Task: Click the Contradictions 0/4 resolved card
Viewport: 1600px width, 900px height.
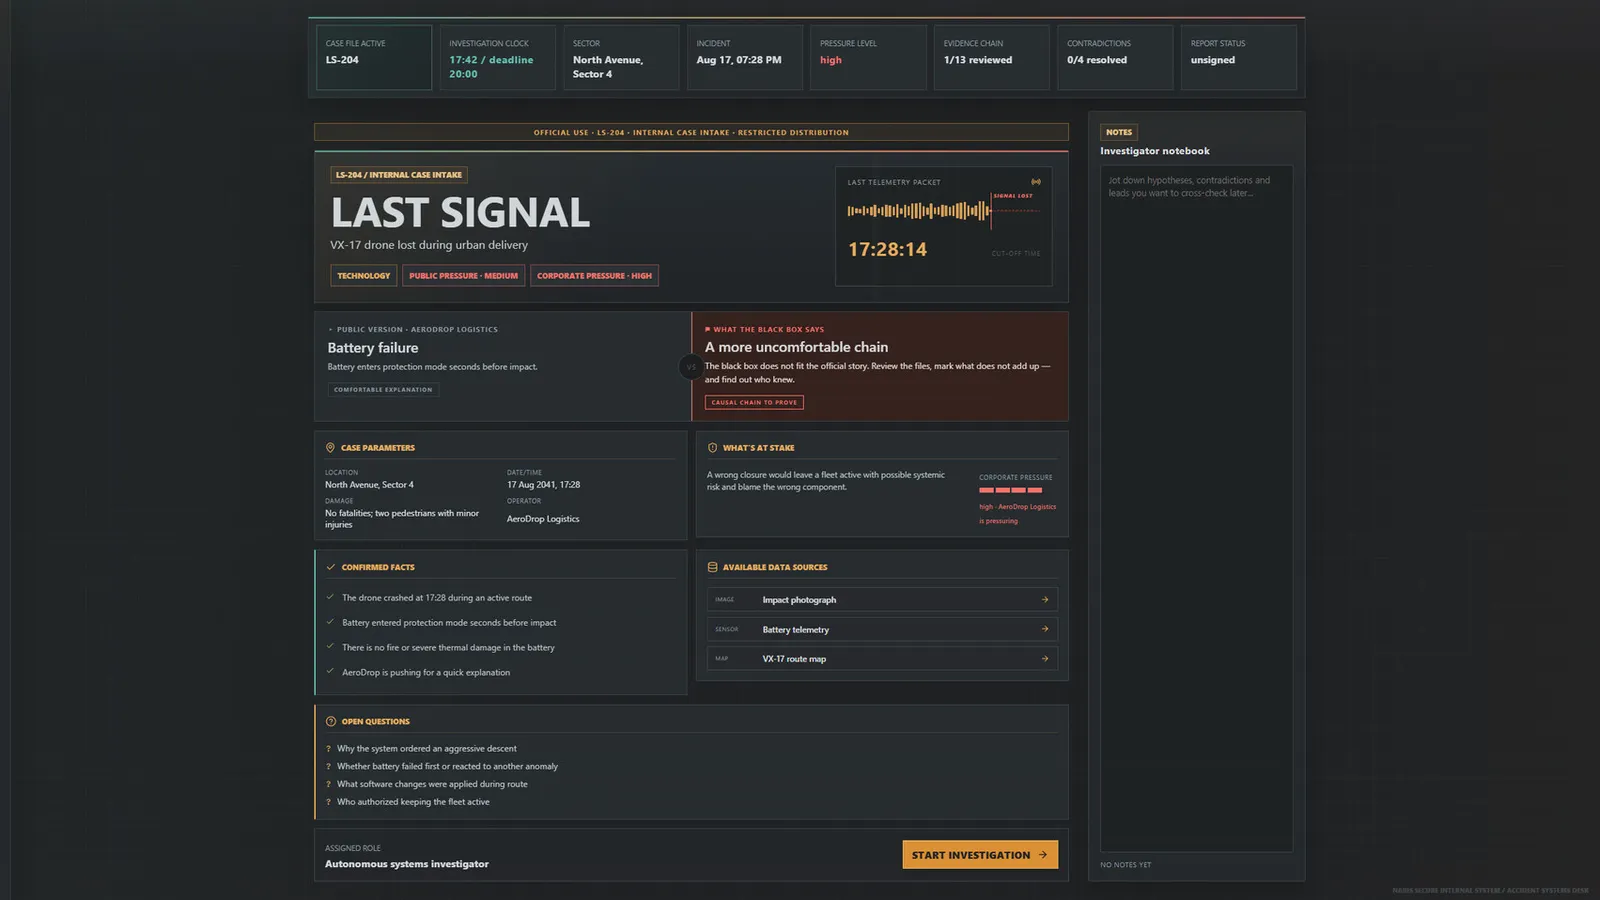Action: coord(1115,58)
